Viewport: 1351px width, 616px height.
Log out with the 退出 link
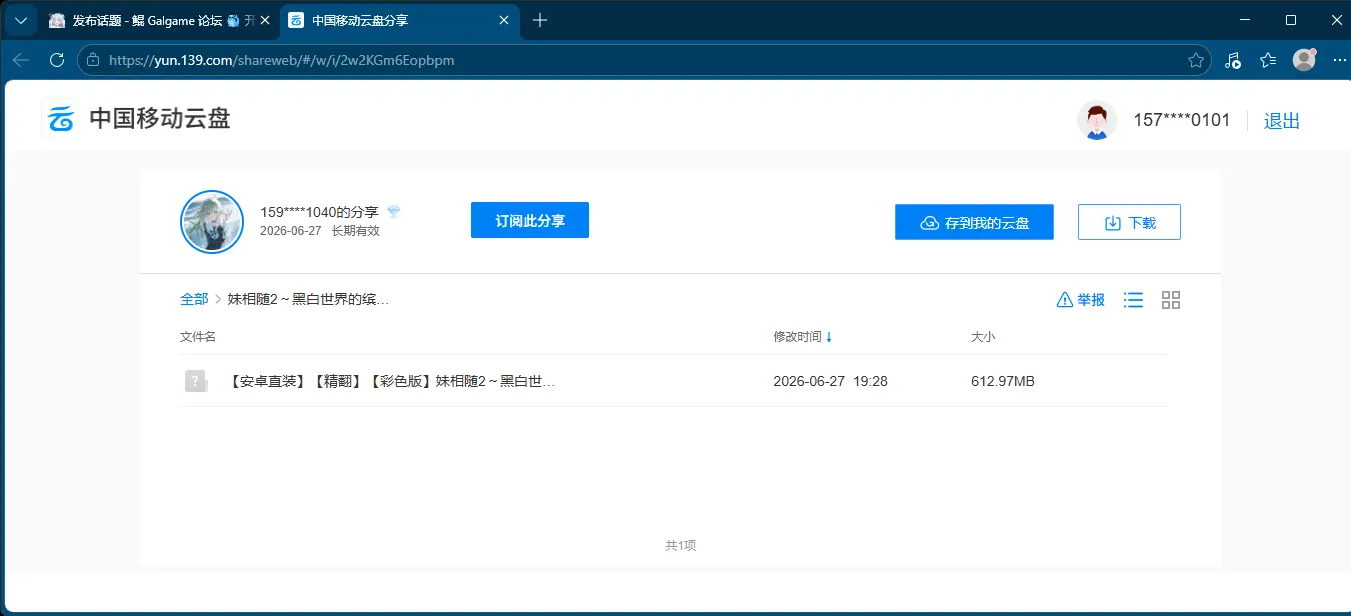(x=1282, y=121)
